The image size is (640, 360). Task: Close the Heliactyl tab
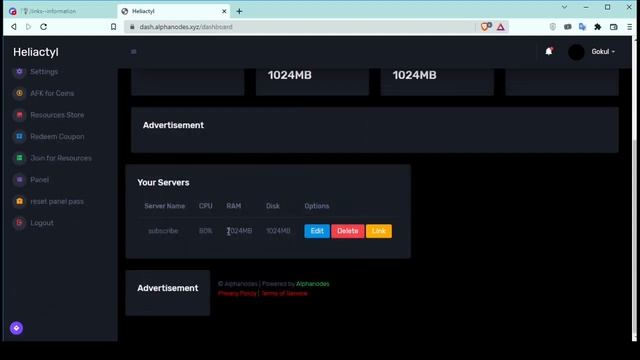click(x=224, y=11)
